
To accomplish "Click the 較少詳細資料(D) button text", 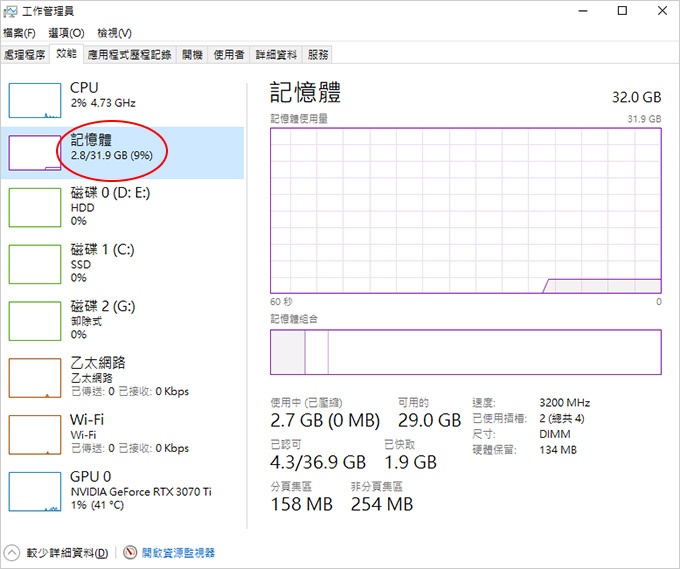I will coord(67,553).
